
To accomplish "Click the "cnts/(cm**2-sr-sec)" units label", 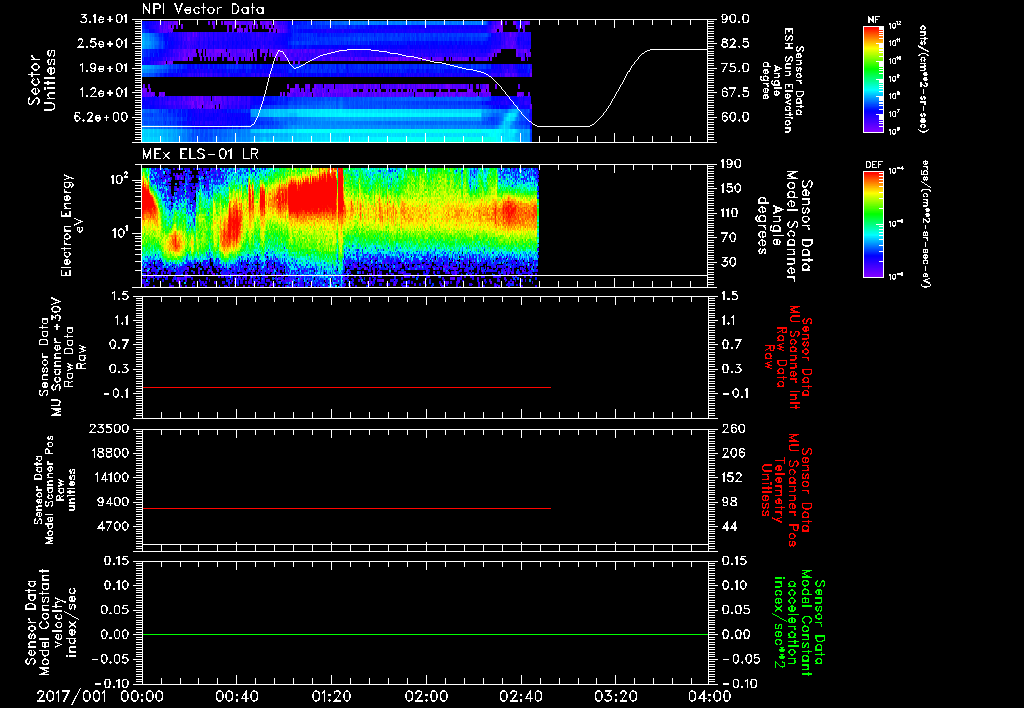I will click(923, 79).
